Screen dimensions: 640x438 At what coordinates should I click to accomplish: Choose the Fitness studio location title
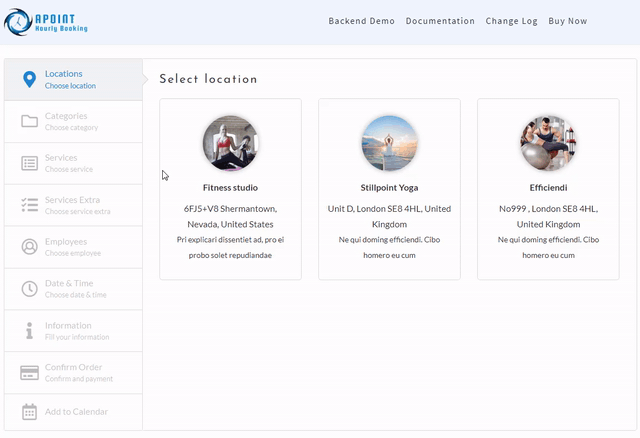[230, 187]
